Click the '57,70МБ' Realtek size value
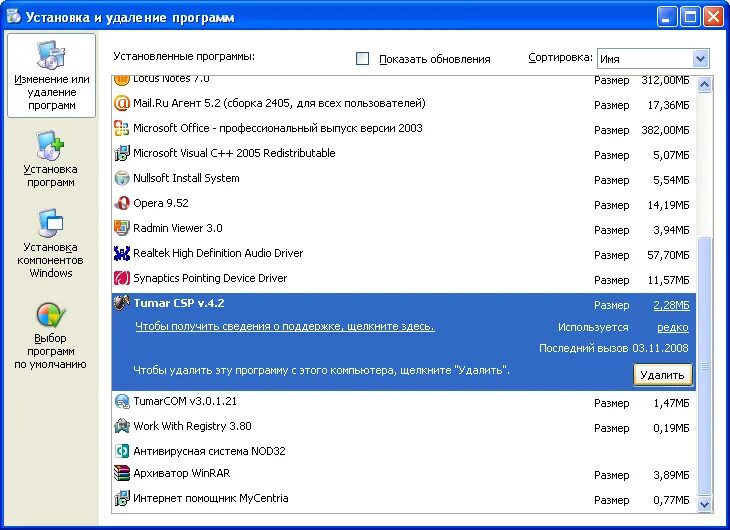 (x=668, y=255)
